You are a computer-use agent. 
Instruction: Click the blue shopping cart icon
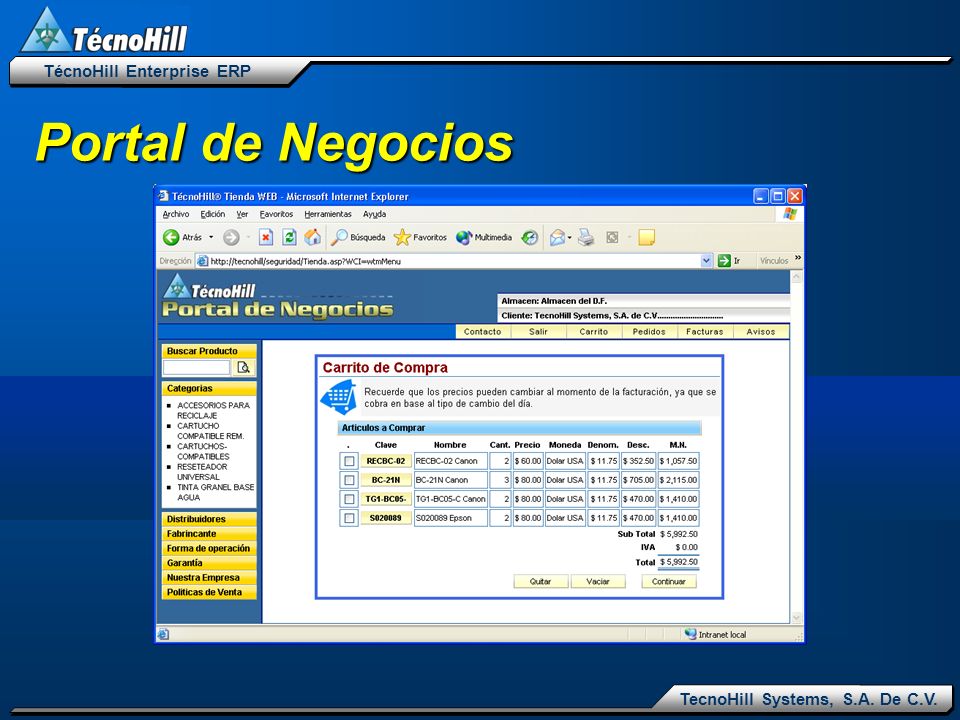(339, 397)
